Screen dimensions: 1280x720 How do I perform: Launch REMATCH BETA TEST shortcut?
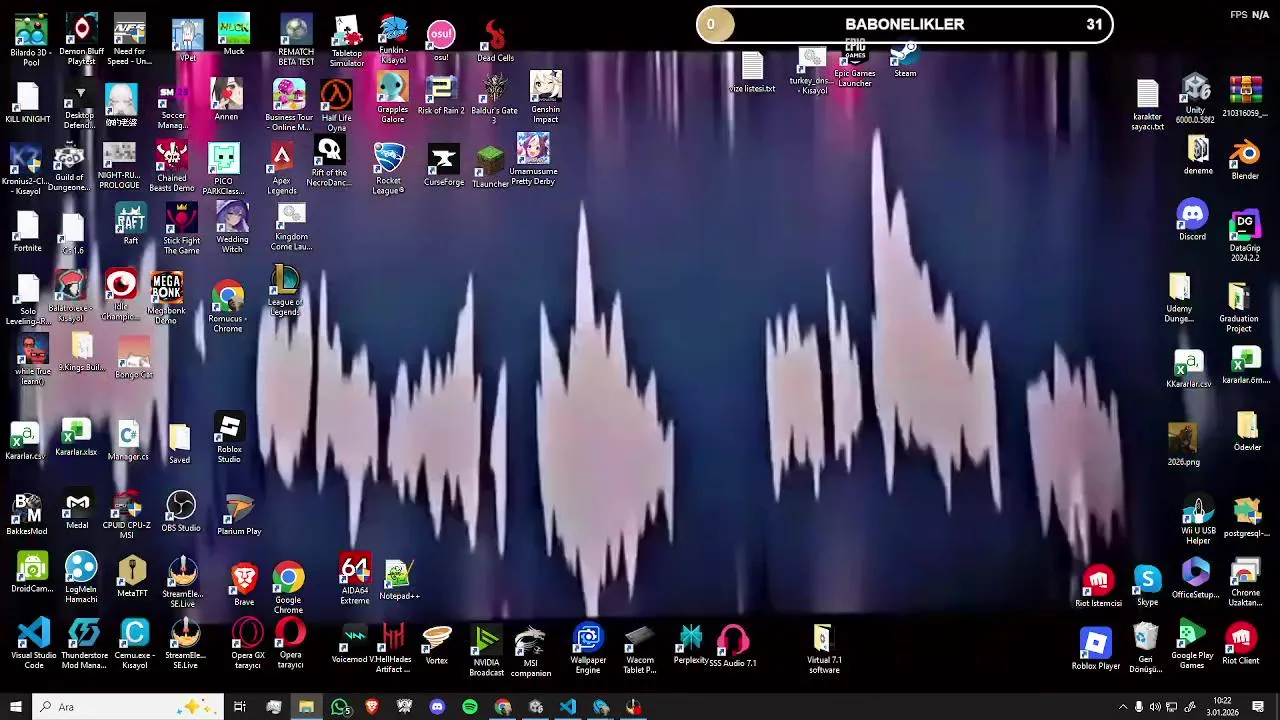pos(296,40)
